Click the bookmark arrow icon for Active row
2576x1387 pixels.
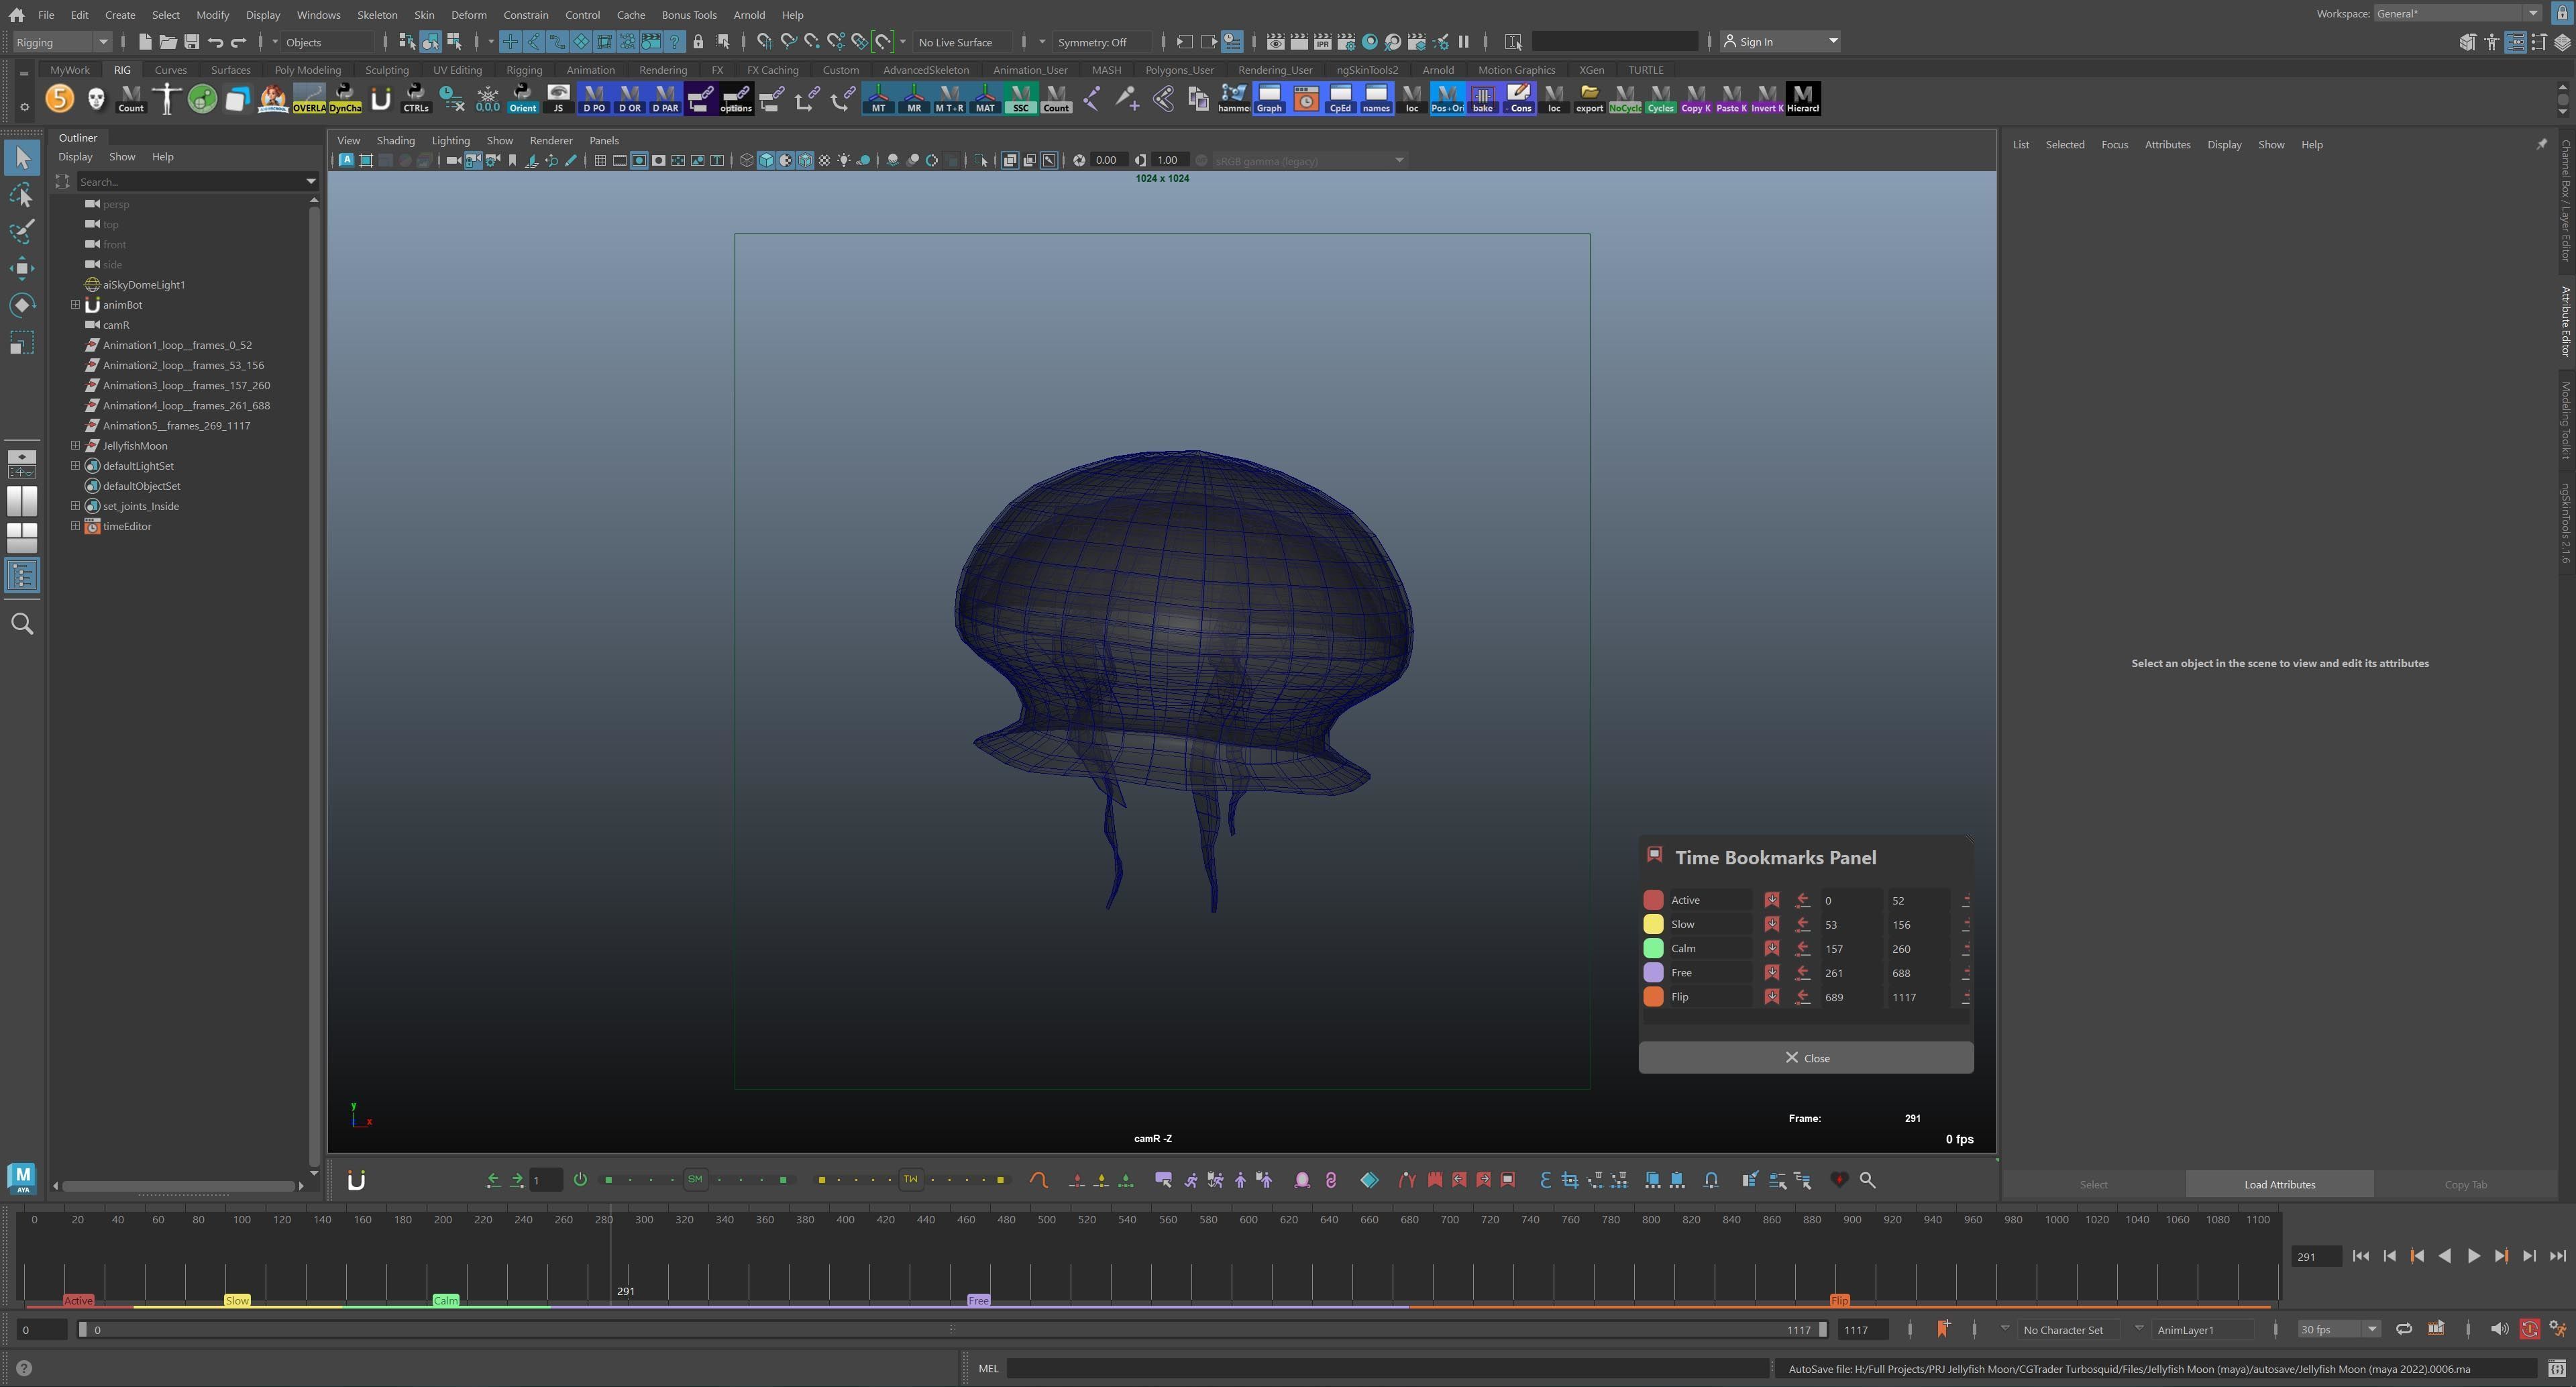pos(1772,900)
